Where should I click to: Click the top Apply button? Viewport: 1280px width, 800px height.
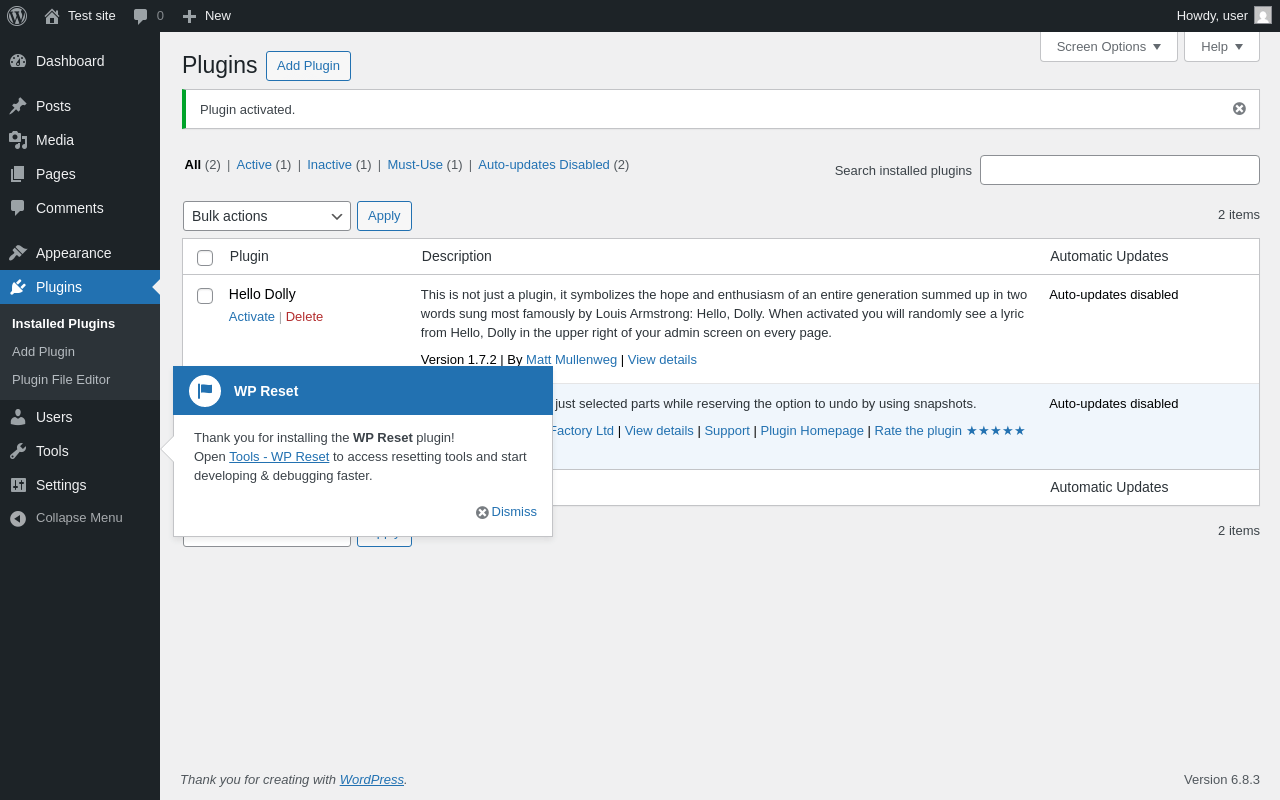click(384, 216)
